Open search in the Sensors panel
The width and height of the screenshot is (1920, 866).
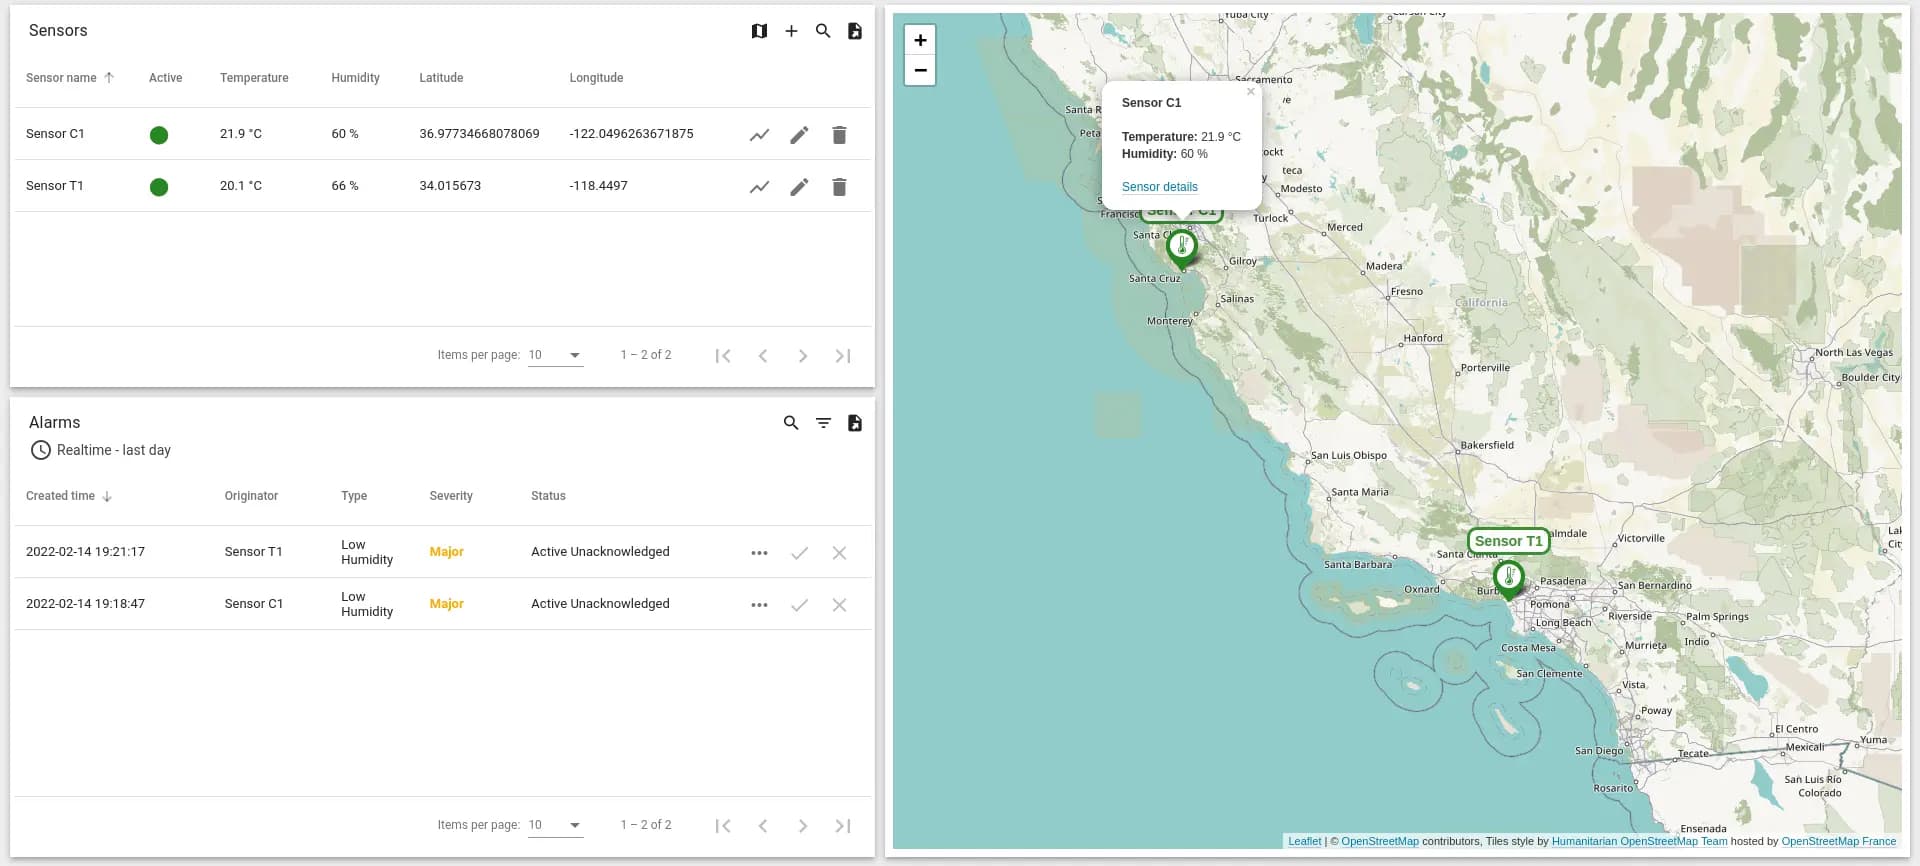pyautogui.click(x=823, y=31)
